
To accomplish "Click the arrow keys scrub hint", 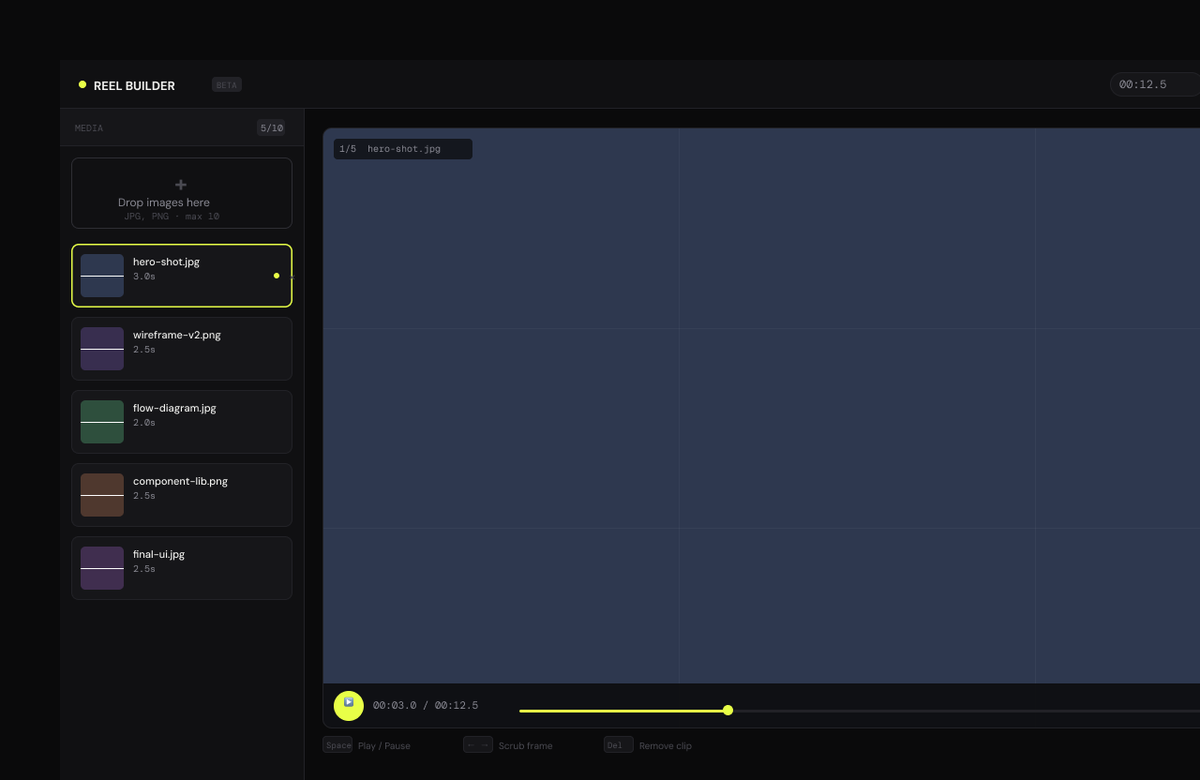I will 478,745.
